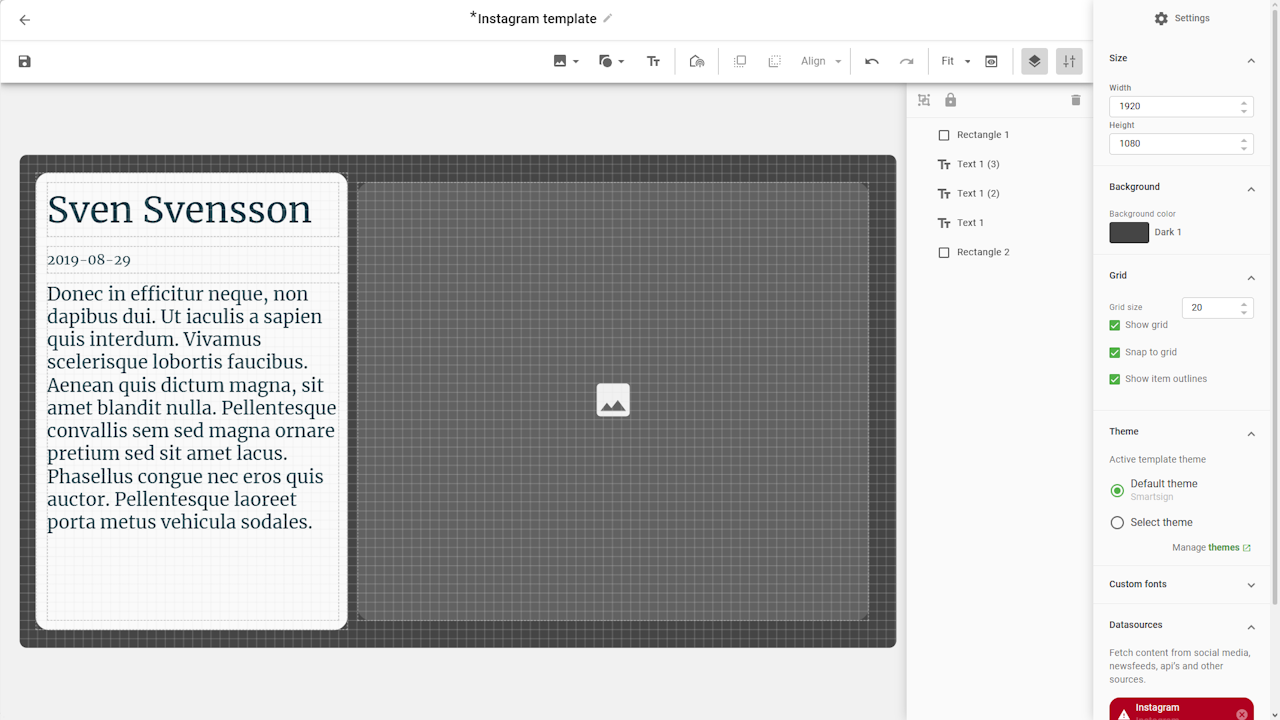Open the preview eye icon

pos(991,62)
